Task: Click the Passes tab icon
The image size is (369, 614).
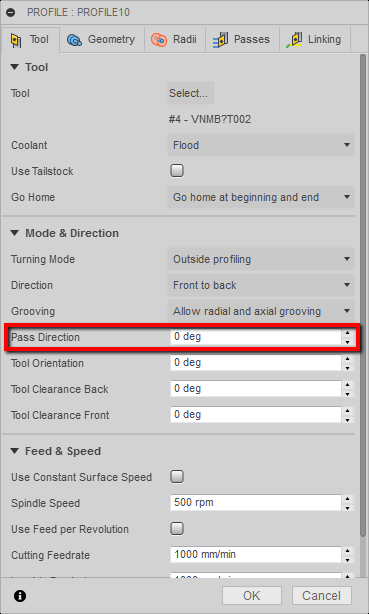Action: click(221, 40)
